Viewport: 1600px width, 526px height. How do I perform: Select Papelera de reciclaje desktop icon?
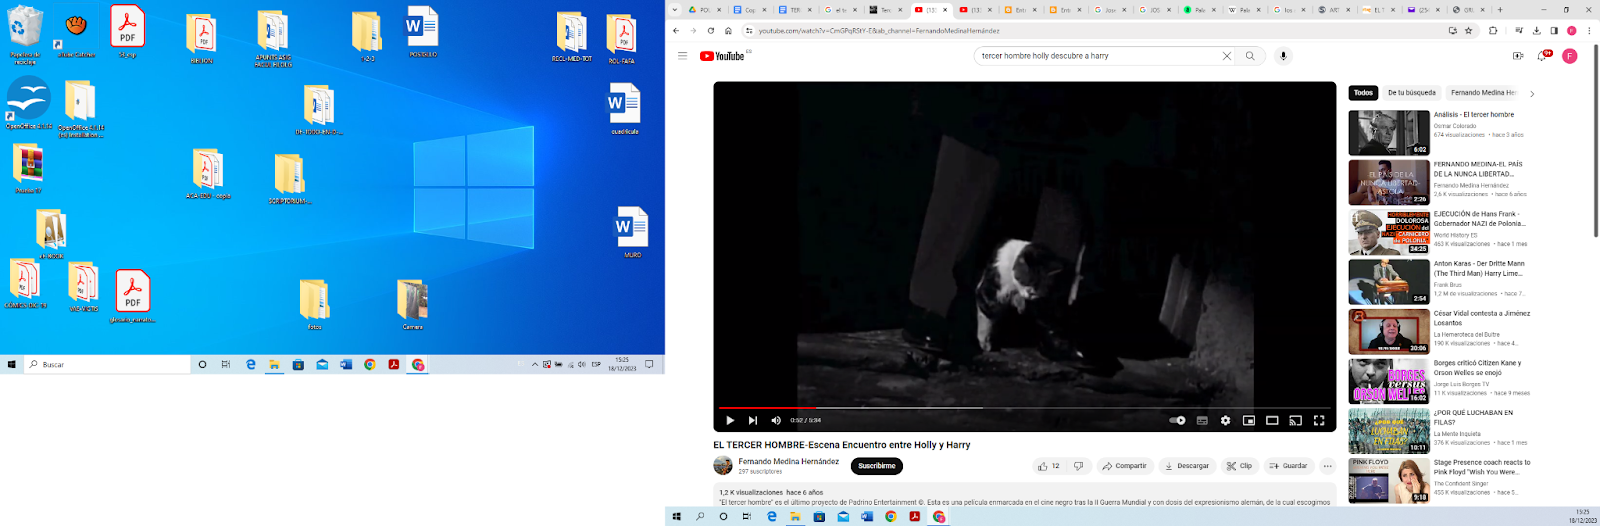25,35
